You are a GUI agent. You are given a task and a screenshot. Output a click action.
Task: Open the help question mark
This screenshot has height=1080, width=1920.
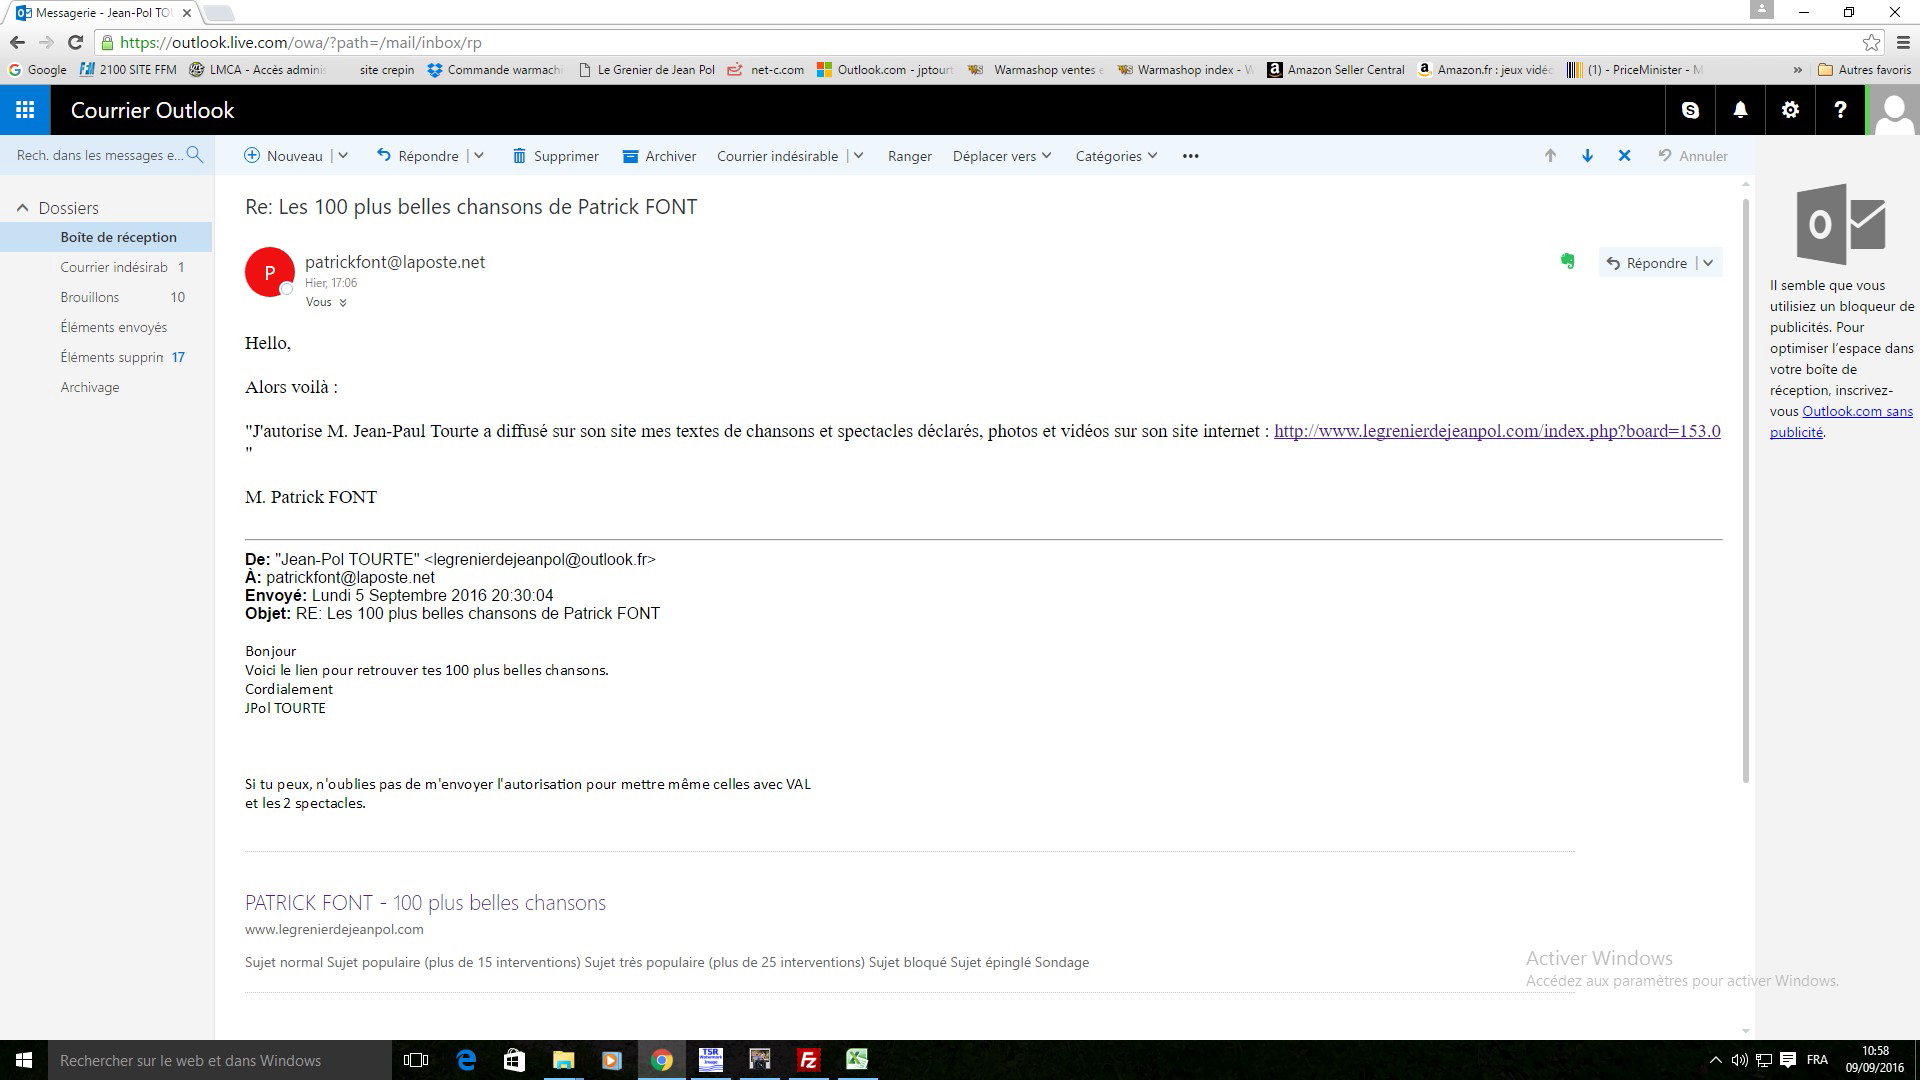click(x=1840, y=110)
